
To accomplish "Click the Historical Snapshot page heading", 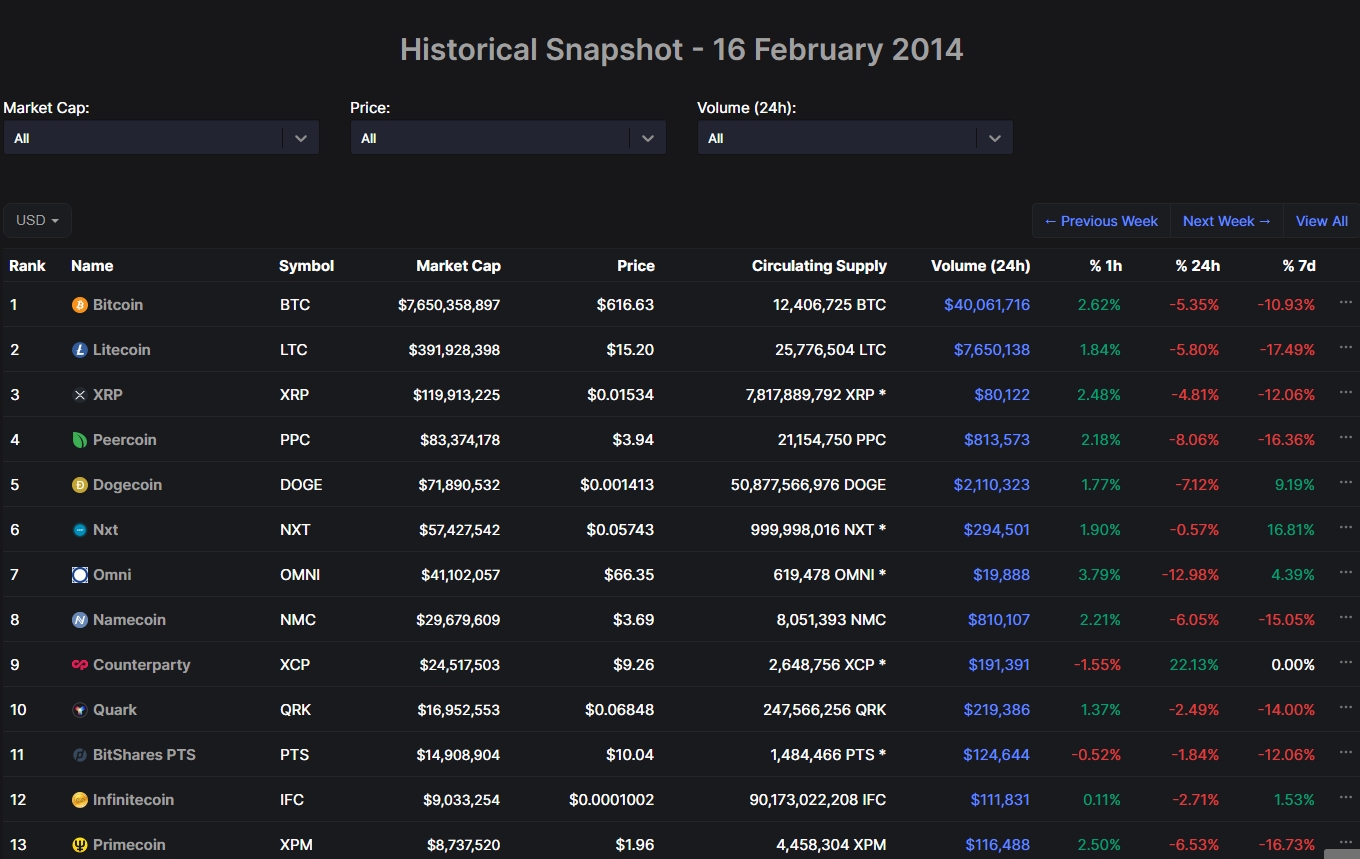I will (681, 49).
